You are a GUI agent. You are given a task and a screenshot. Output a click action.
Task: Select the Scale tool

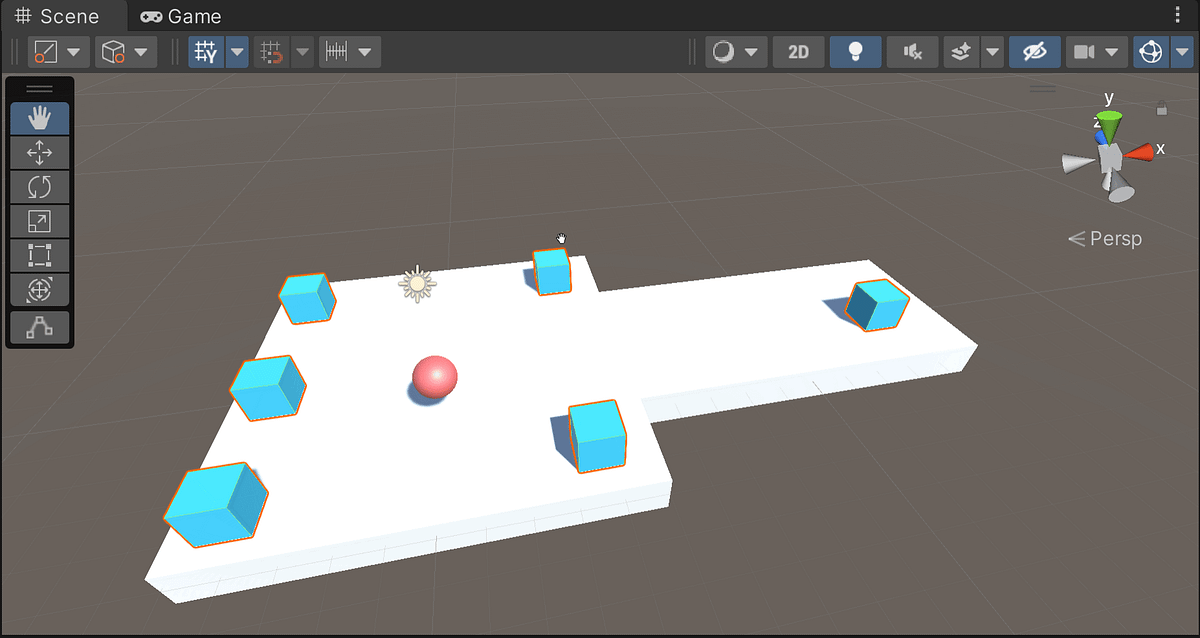[39, 220]
